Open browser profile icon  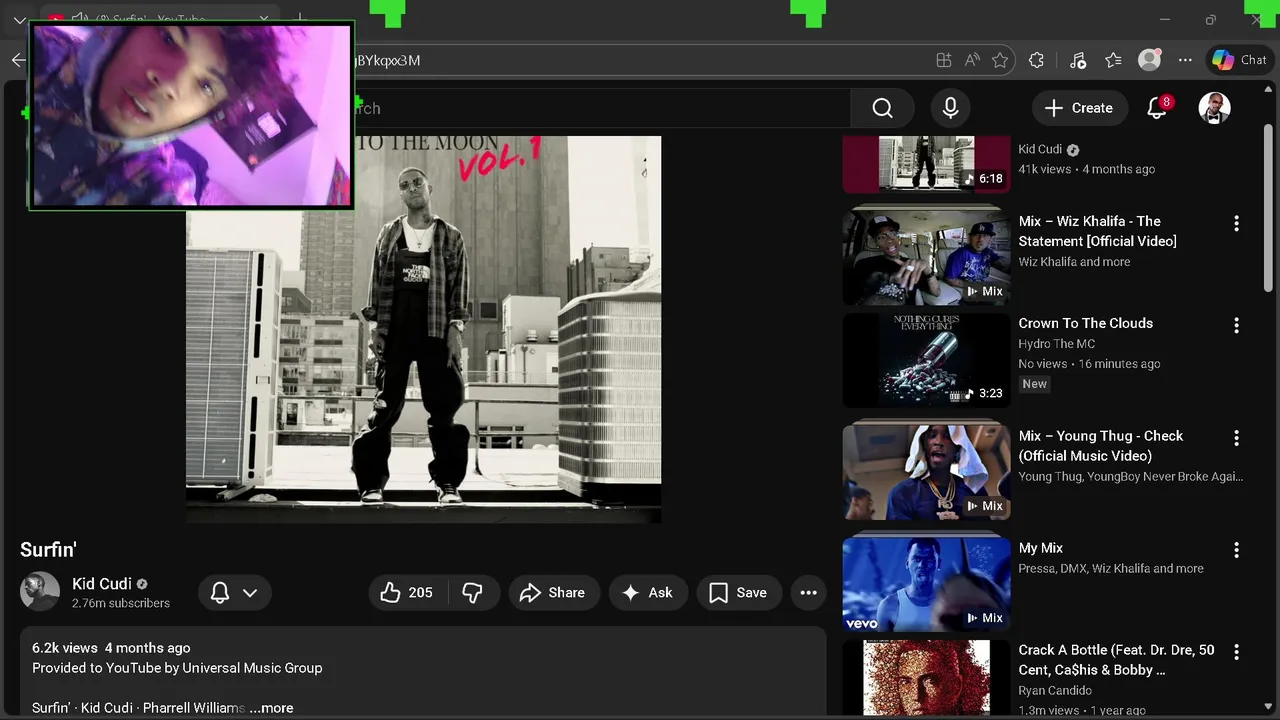(1150, 60)
